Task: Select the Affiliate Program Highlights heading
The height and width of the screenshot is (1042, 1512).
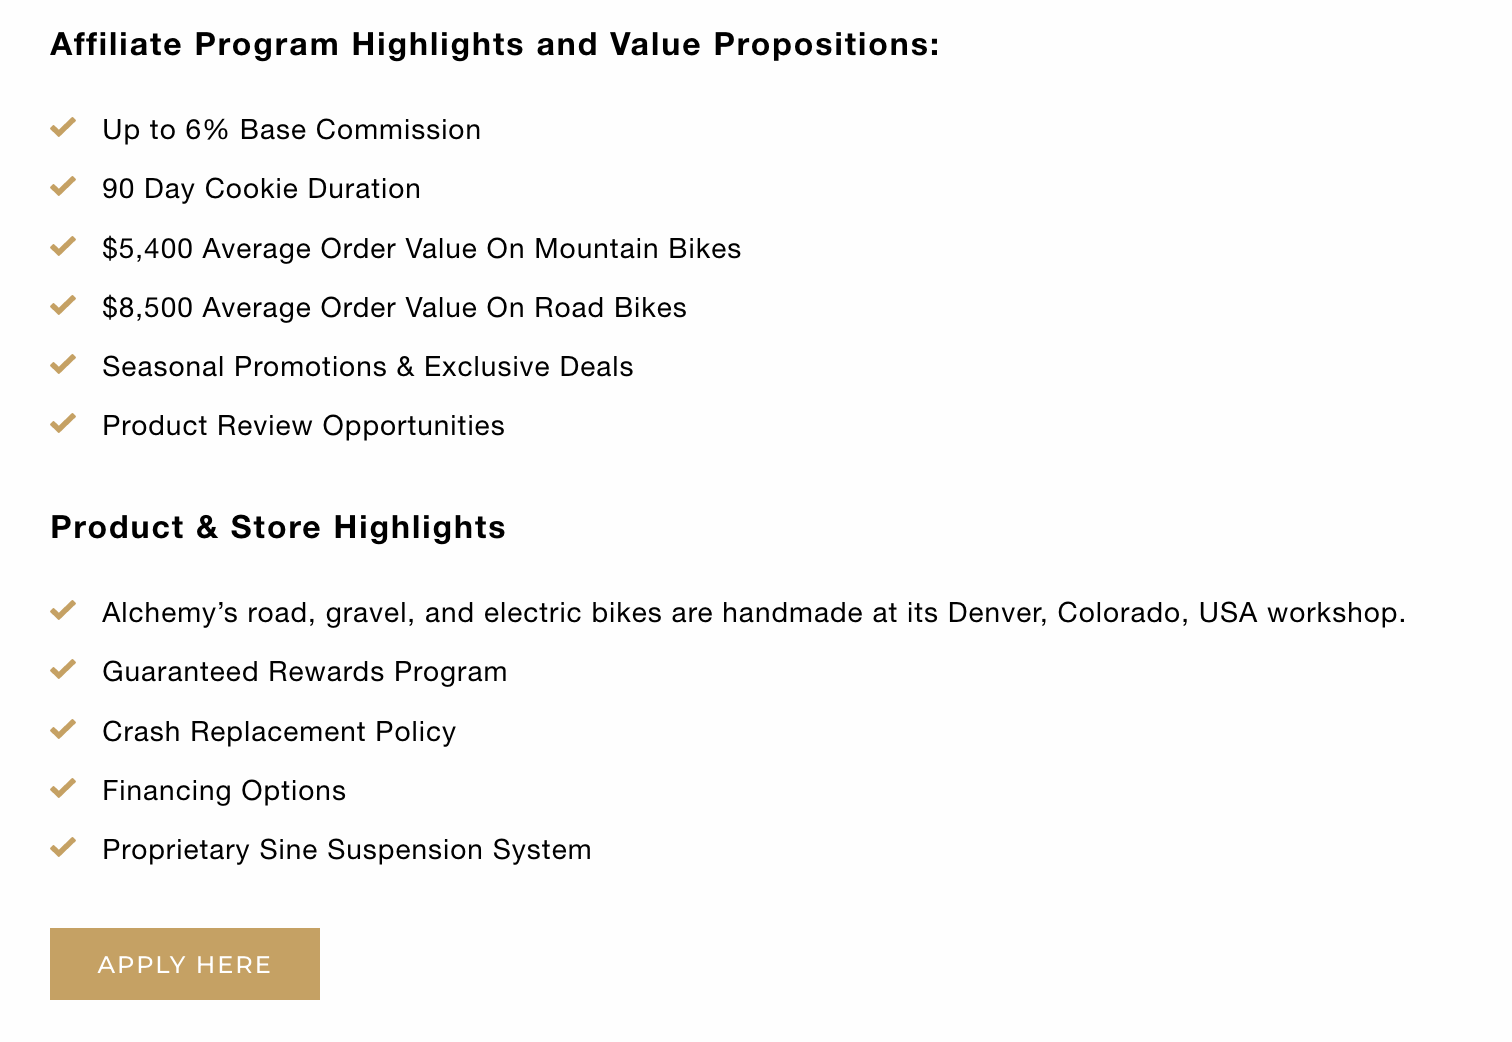Action: (x=495, y=45)
